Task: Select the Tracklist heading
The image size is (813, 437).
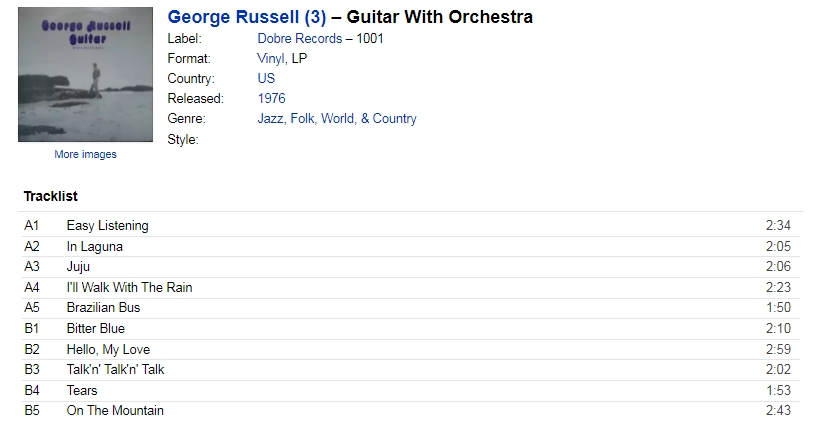Action: click(x=51, y=196)
